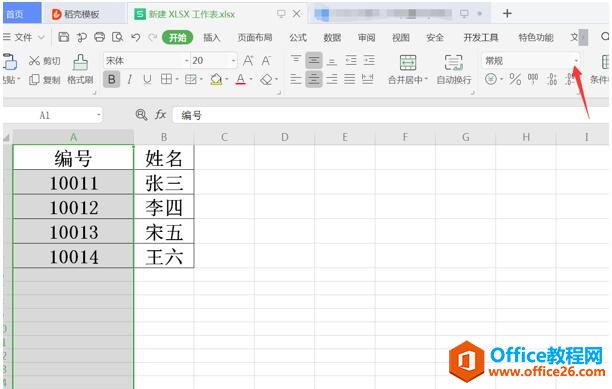Increase font size with larger A icon
The height and width of the screenshot is (389, 612).
[x=248, y=60]
